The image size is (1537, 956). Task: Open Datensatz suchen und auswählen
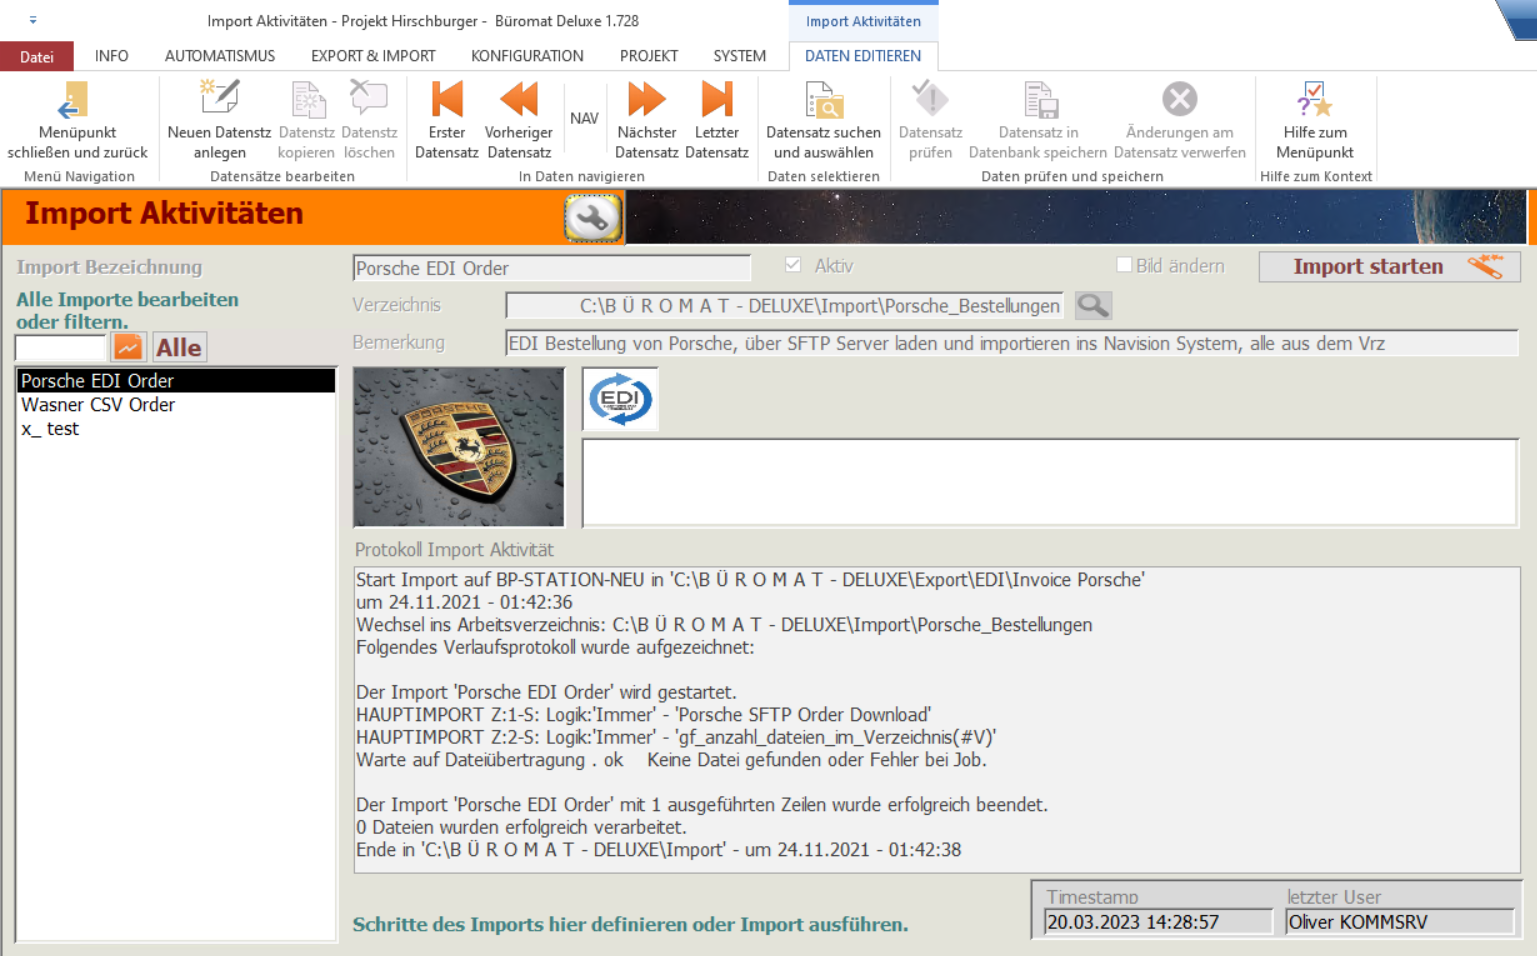coord(823,100)
